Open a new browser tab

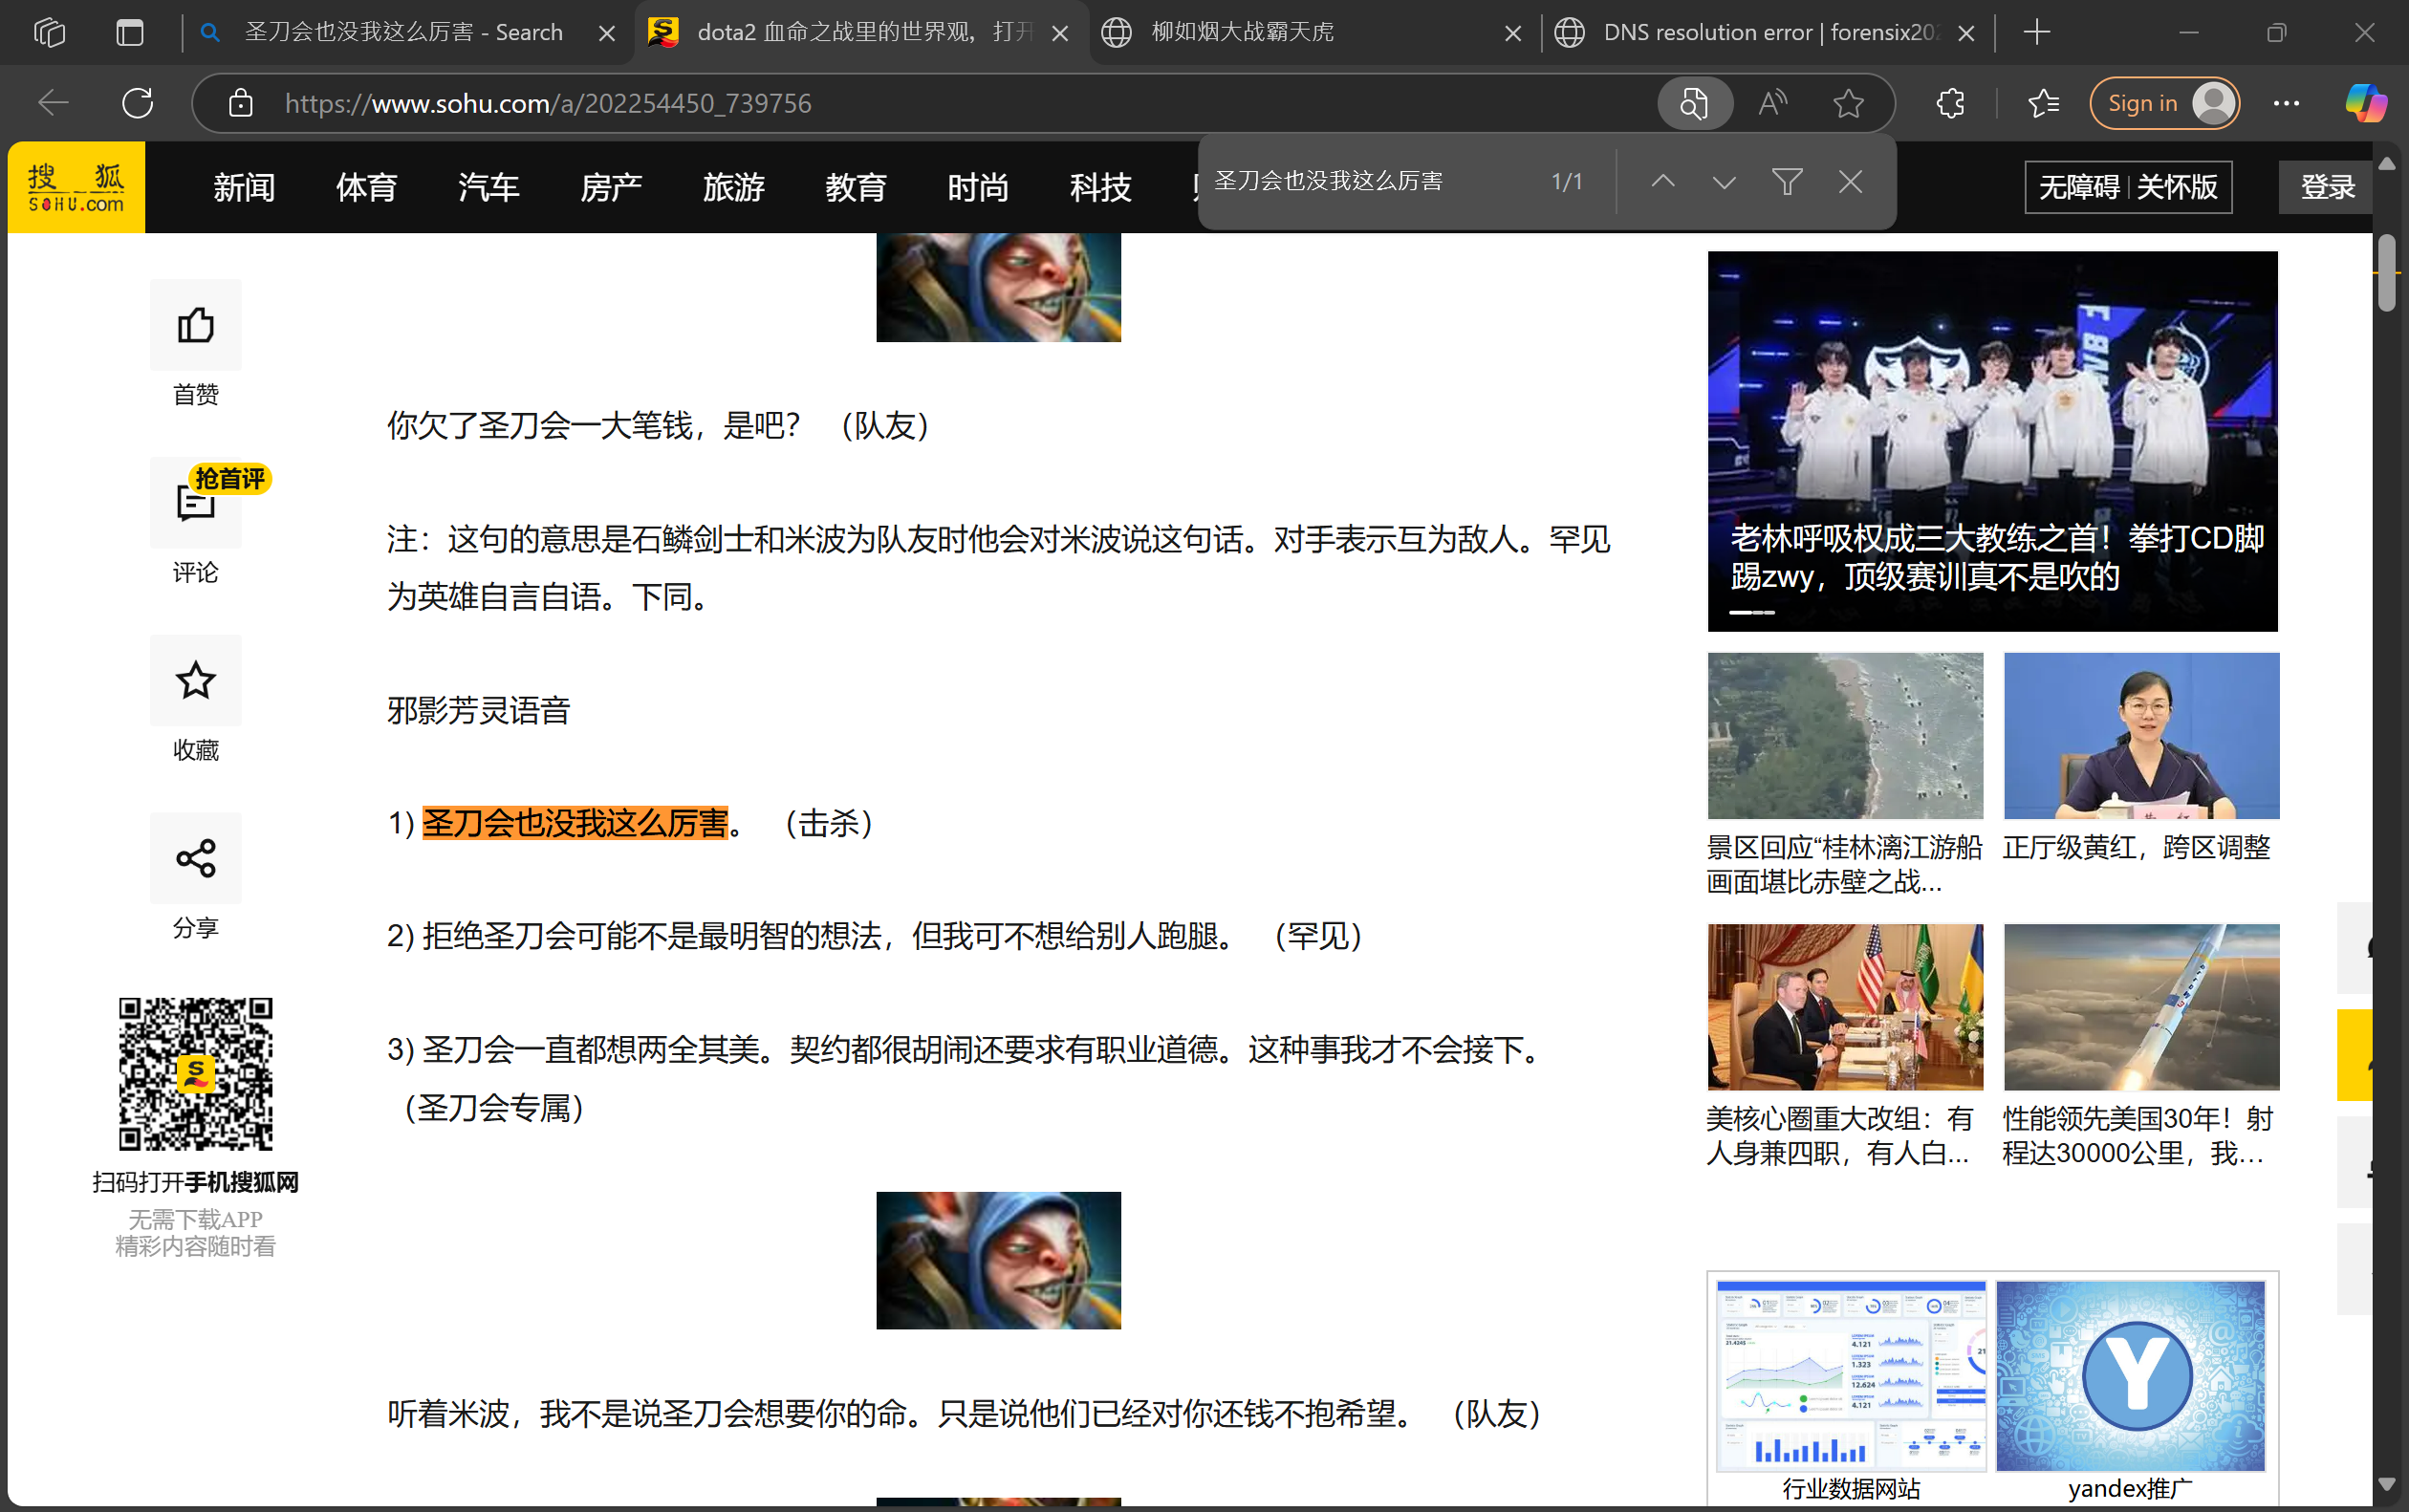click(x=2036, y=32)
